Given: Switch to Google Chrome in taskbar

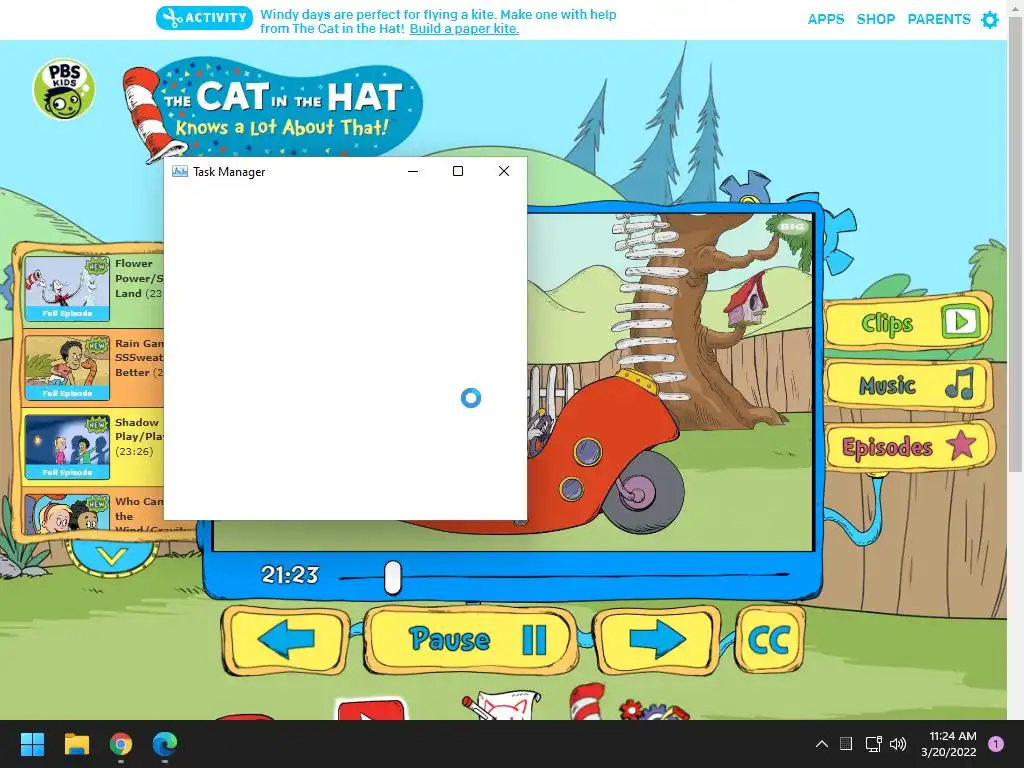Looking at the screenshot, I should (x=121, y=744).
